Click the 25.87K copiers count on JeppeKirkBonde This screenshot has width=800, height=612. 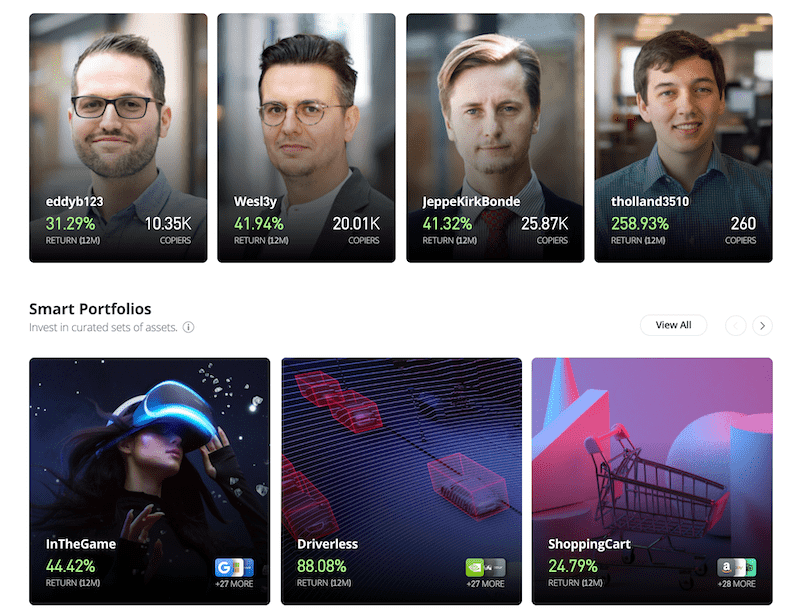(x=544, y=223)
